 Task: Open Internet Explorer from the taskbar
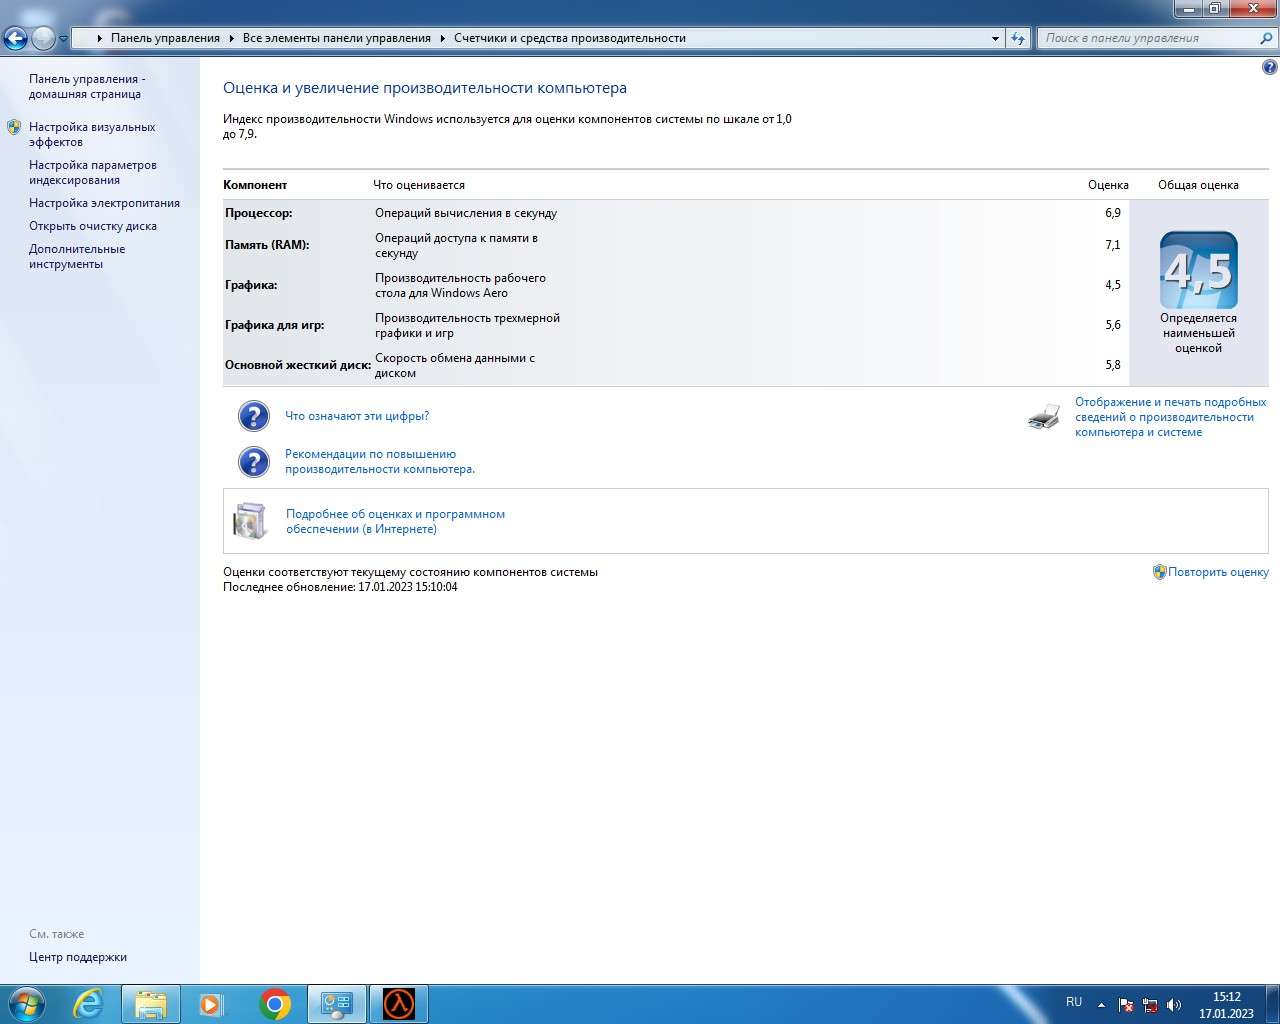pyautogui.click(x=89, y=1003)
